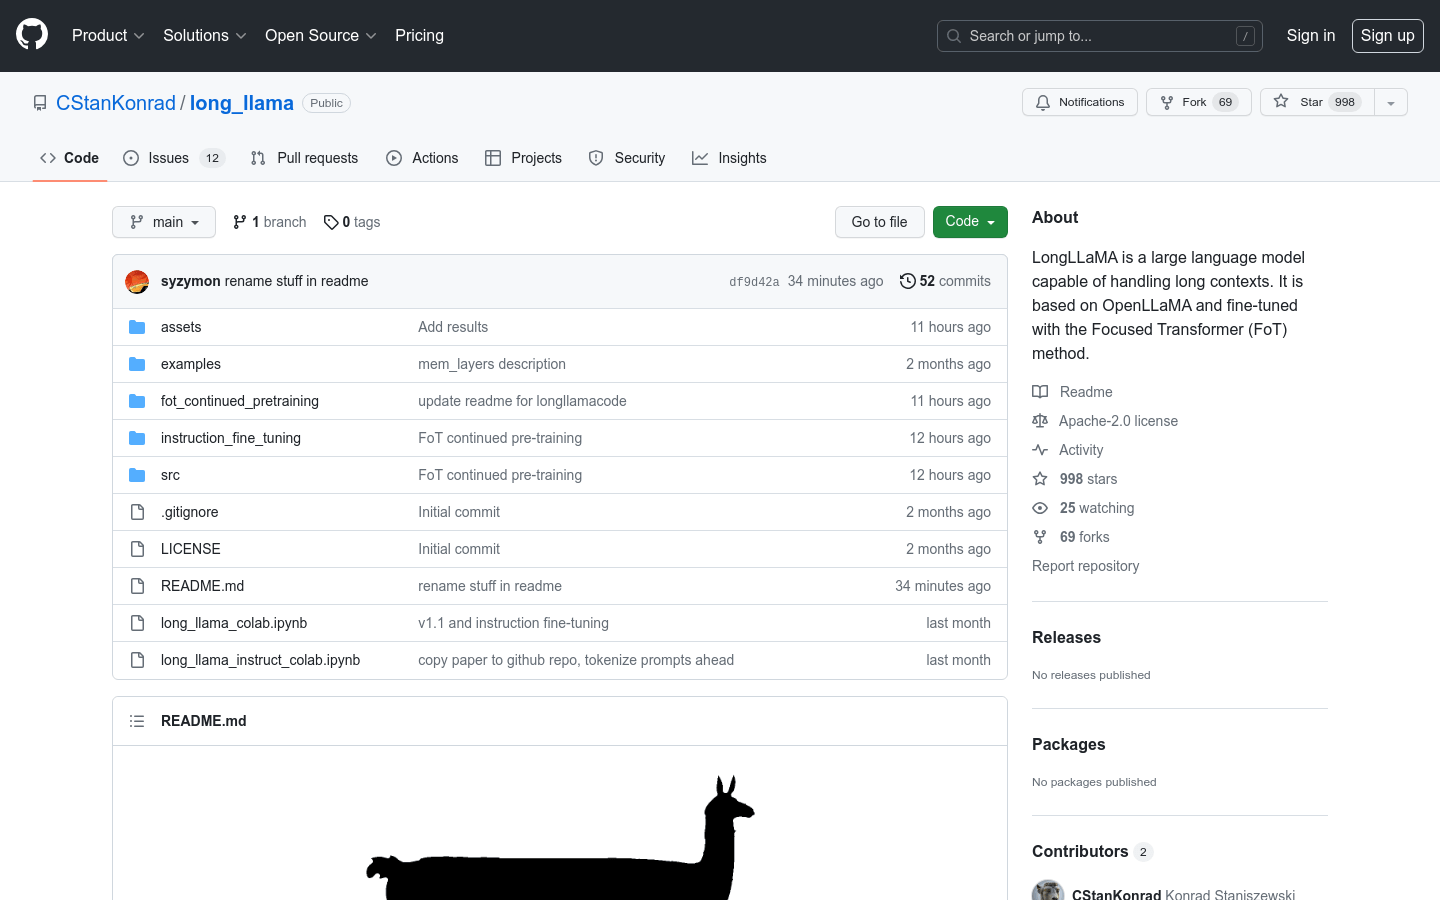Click the watching eye icon in About

pyautogui.click(x=1040, y=508)
